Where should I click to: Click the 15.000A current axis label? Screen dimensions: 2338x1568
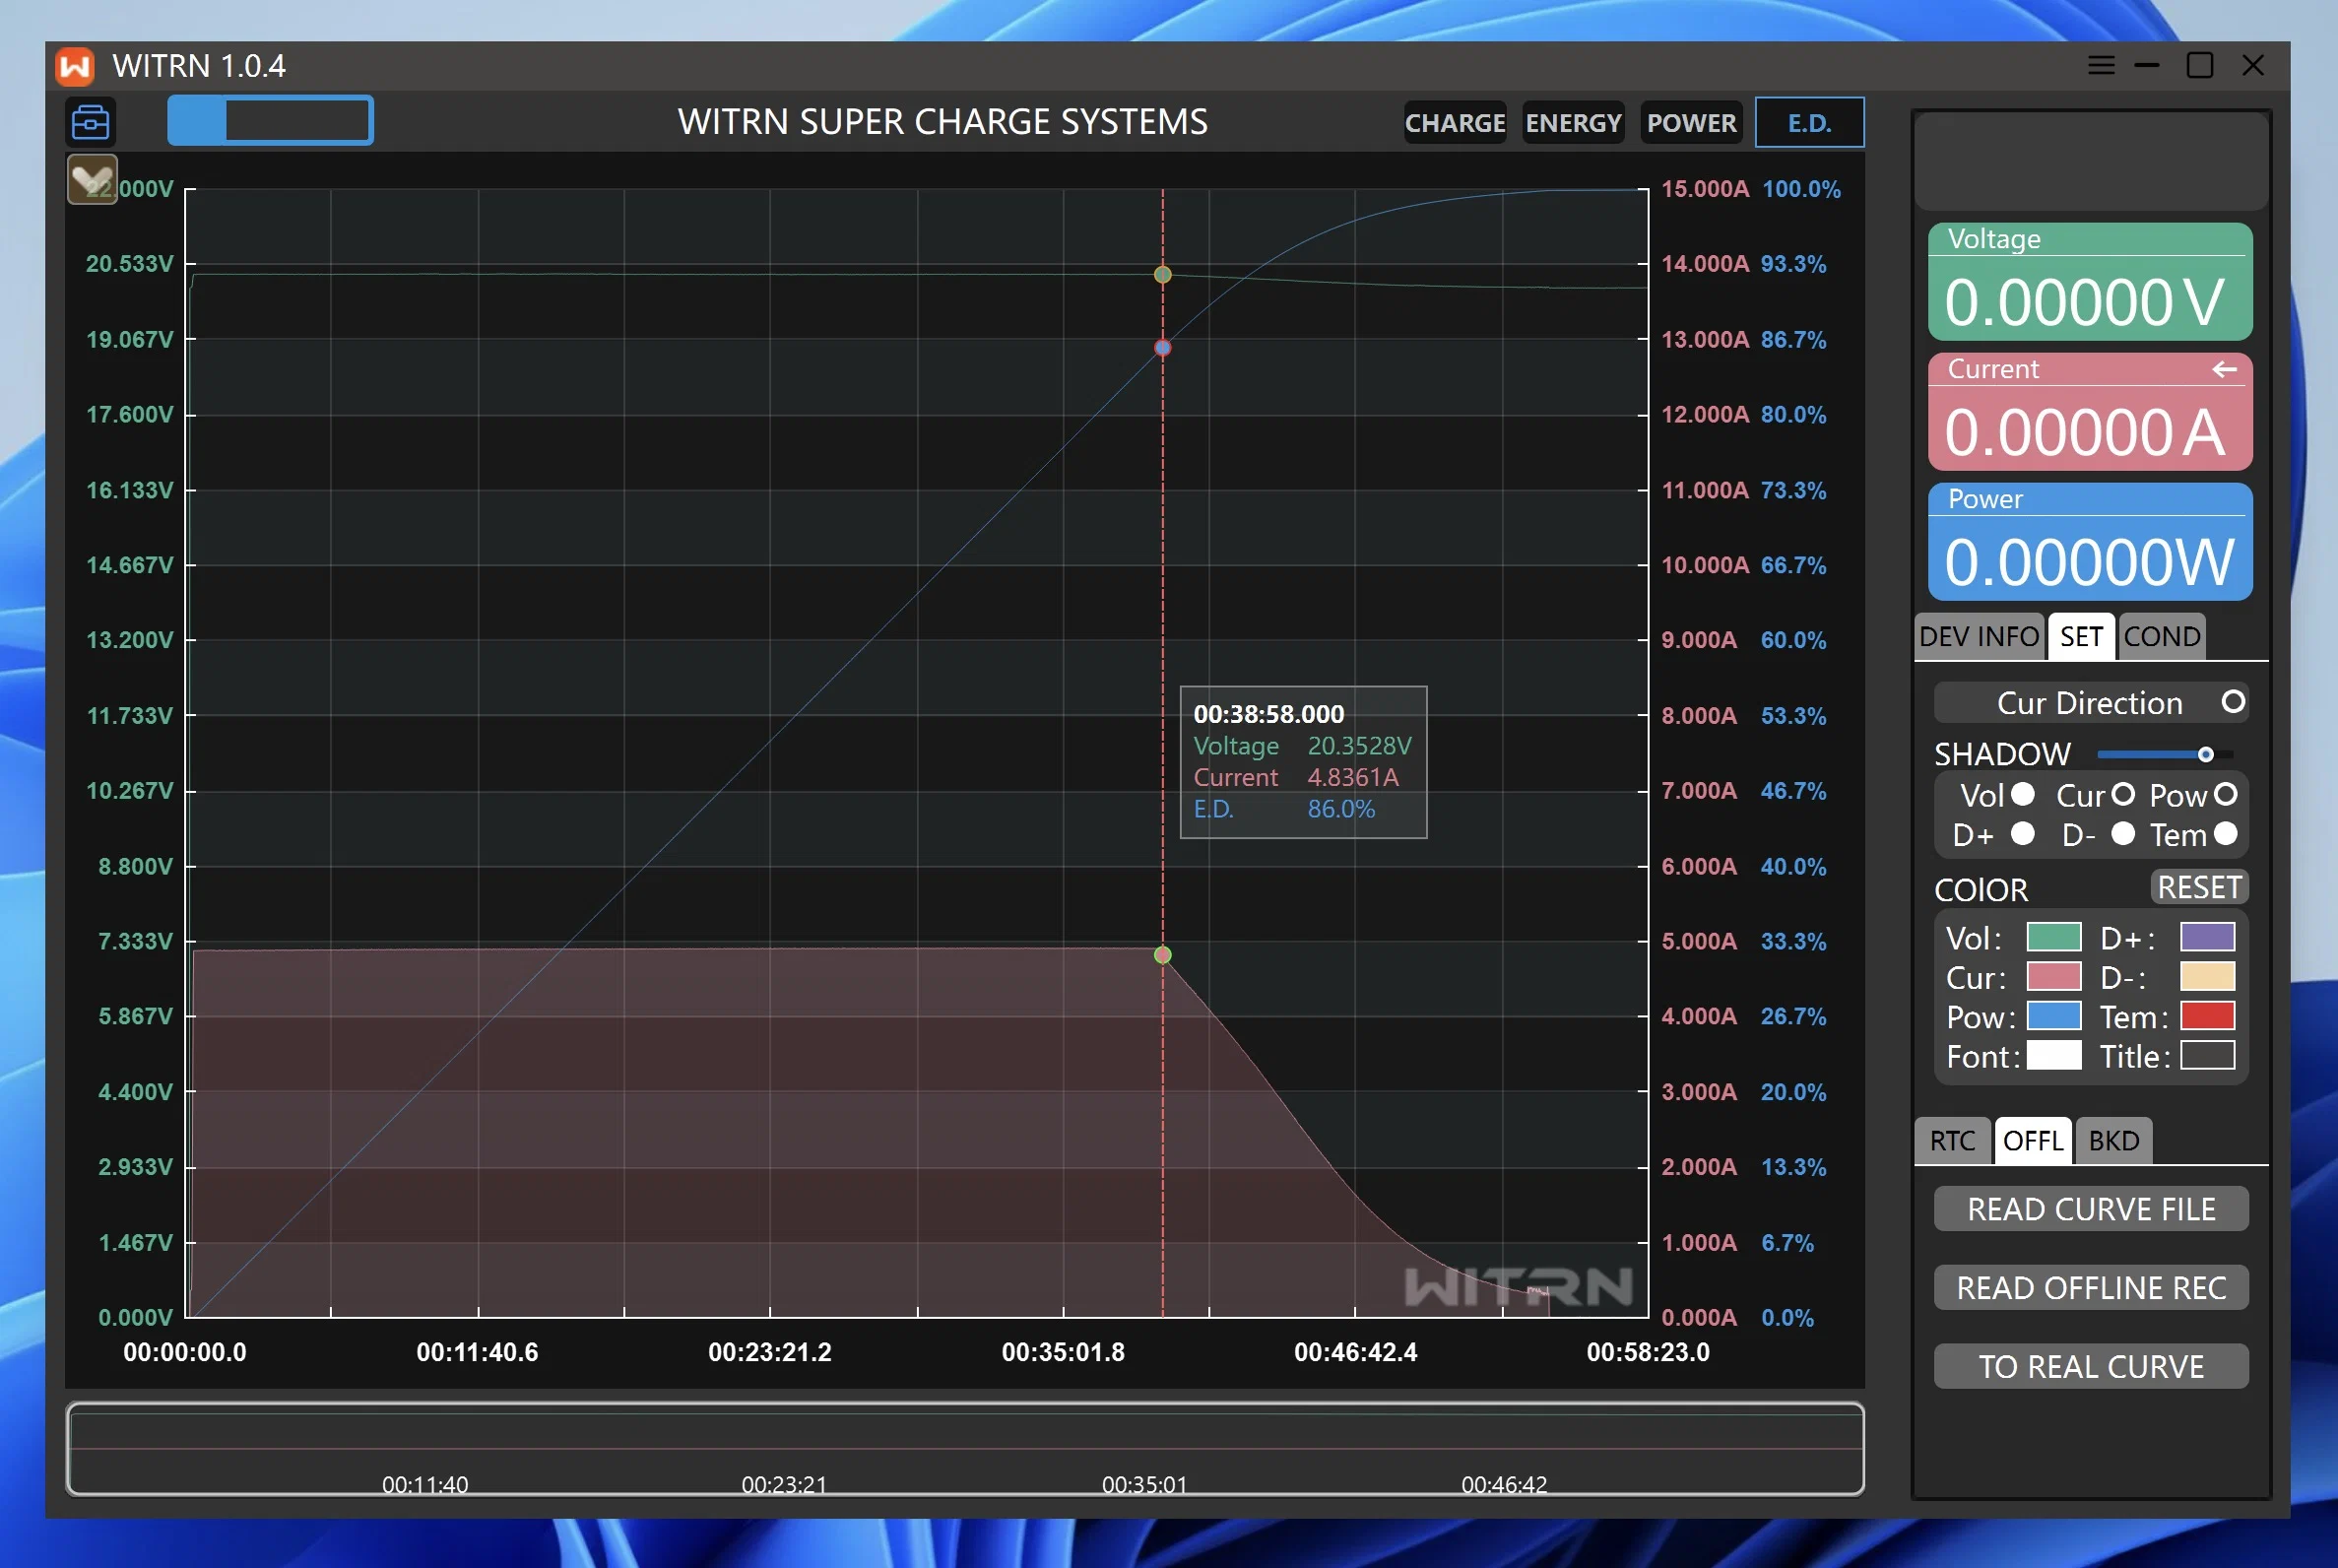pyautogui.click(x=1705, y=189)
